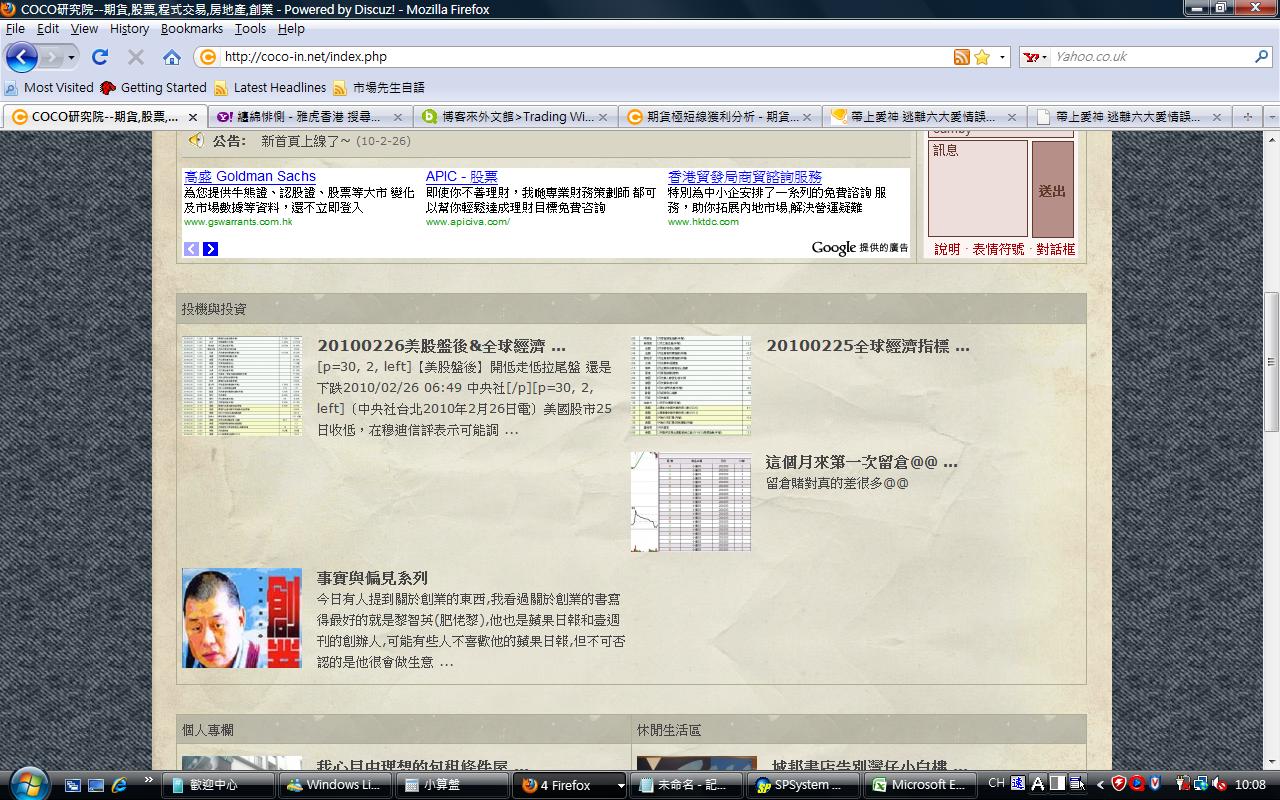The width and height of the screenshot is (1280, 800).
Task: Show the previous Google ad set
Action: click(x=191, y=248)
